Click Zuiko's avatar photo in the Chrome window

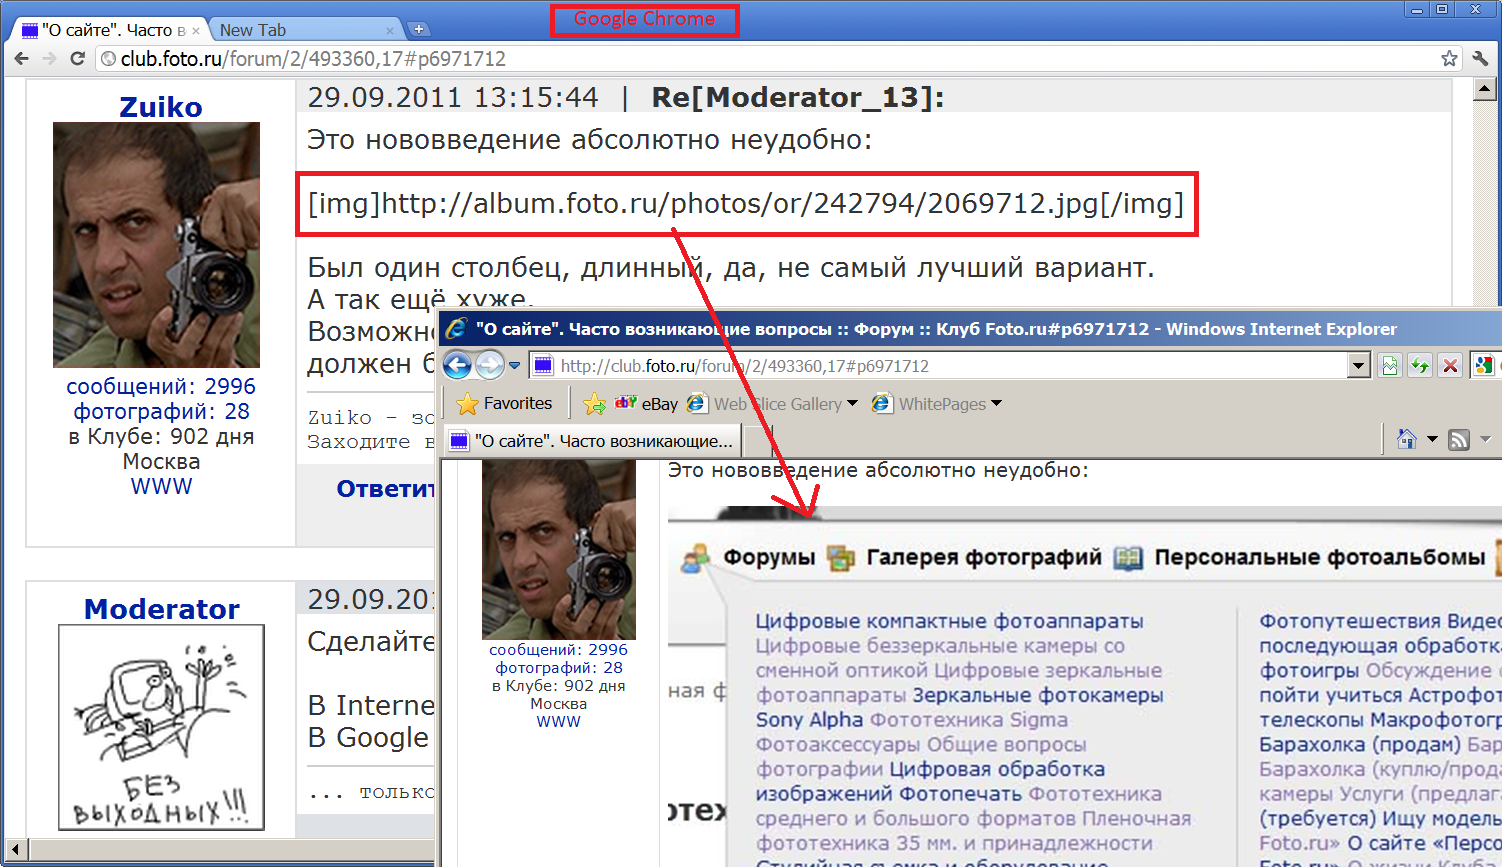(156, 245)
